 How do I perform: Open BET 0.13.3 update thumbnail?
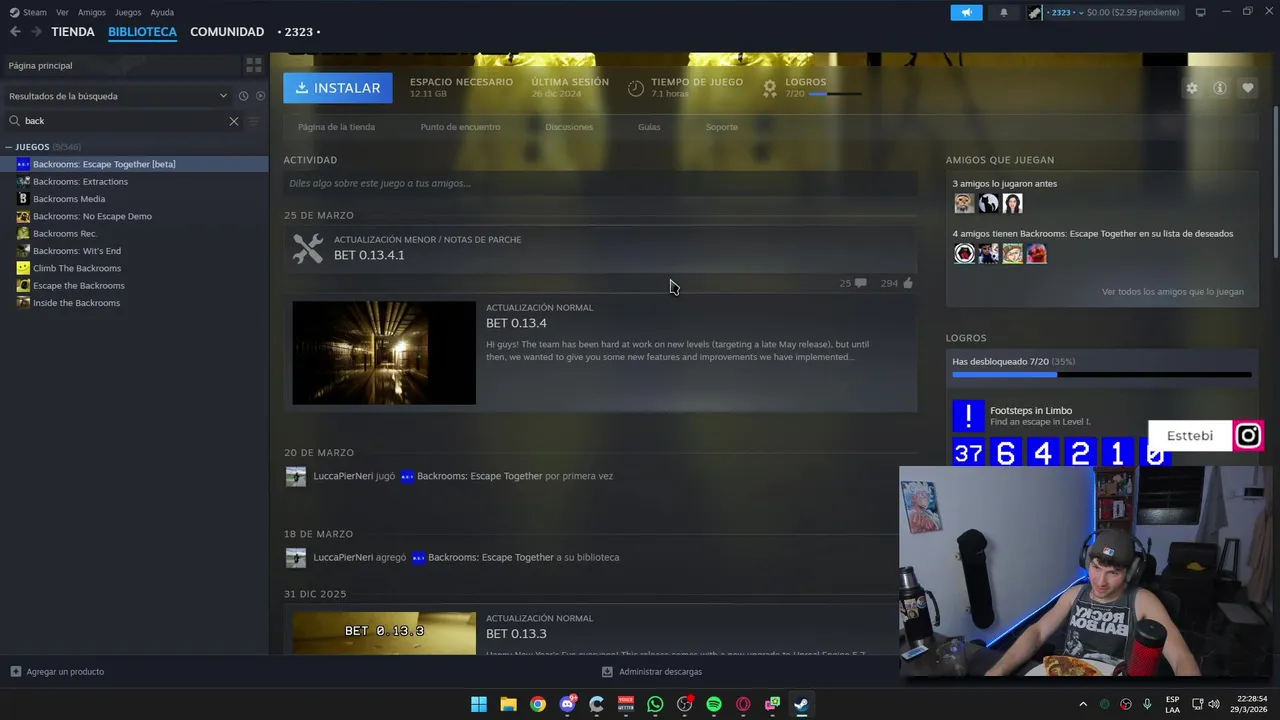384,633
